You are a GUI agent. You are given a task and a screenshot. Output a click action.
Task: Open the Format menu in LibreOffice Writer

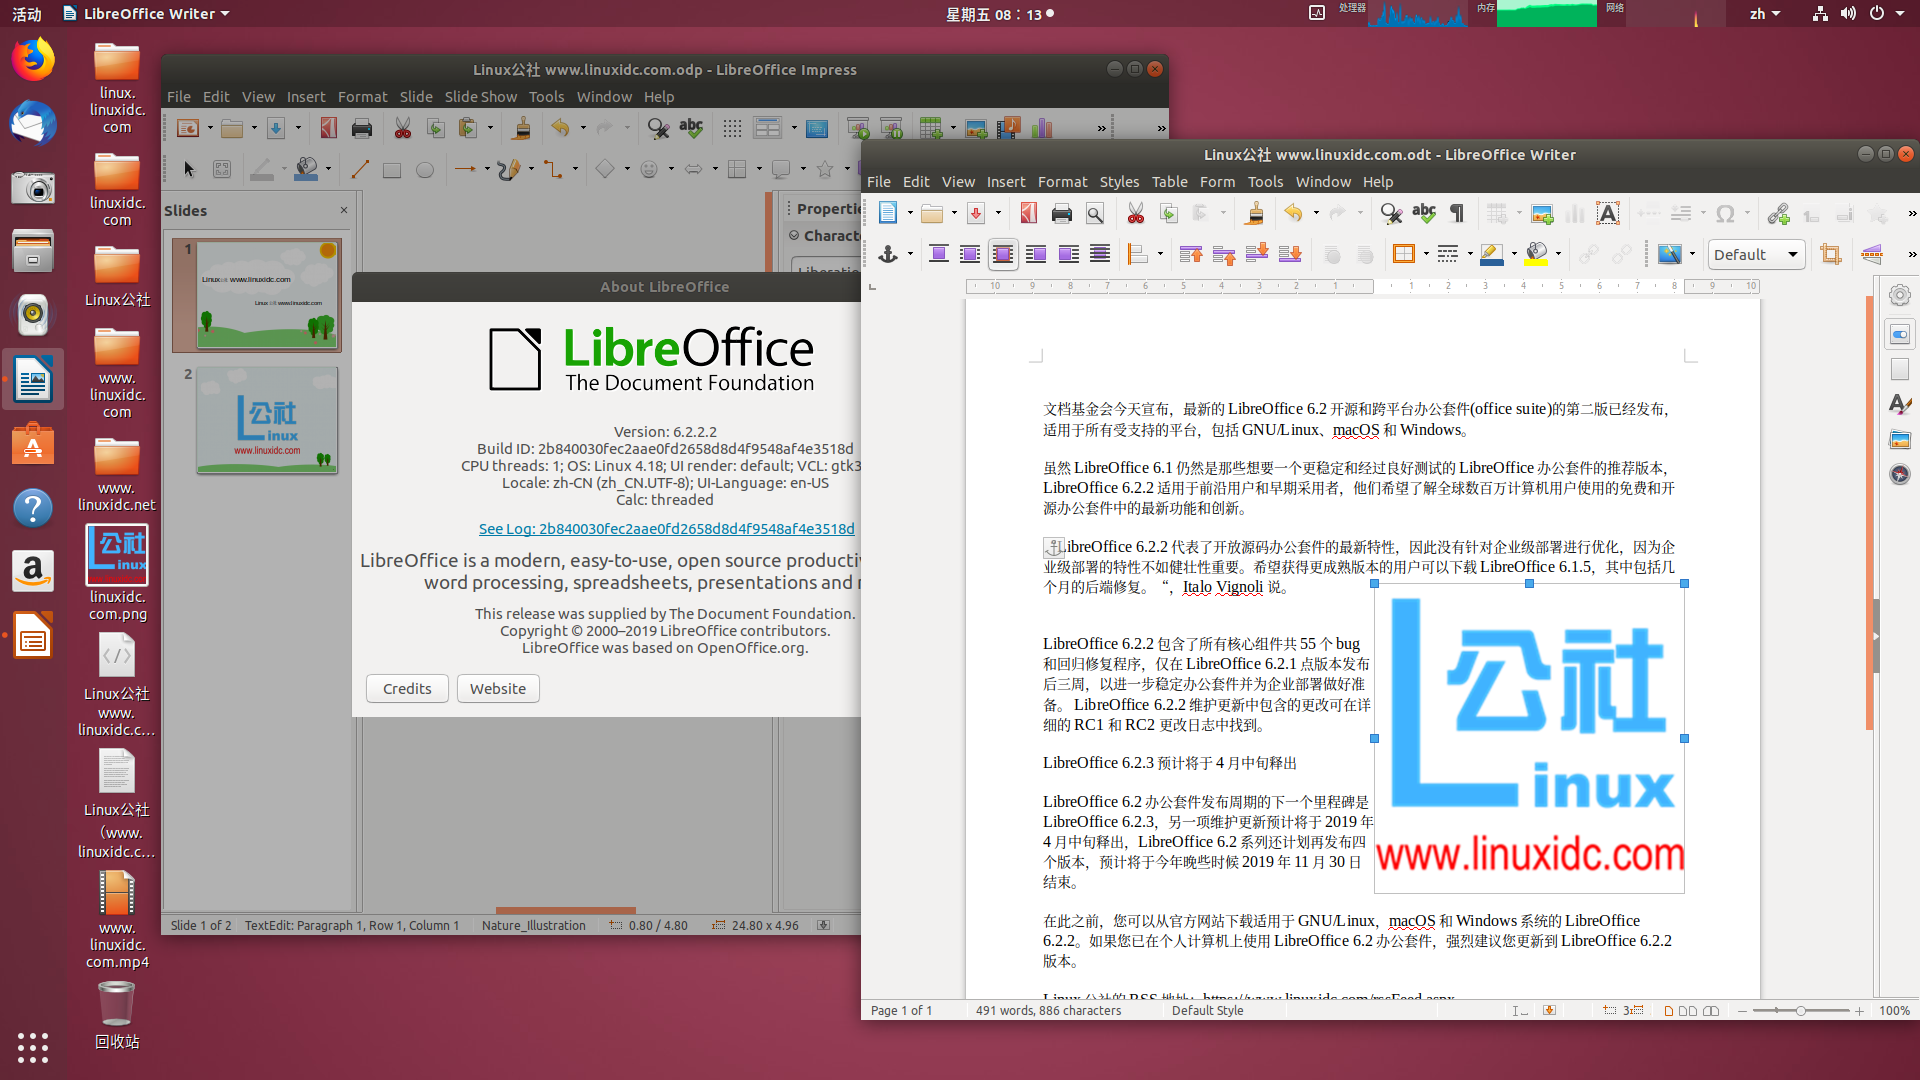point(1062,181)
